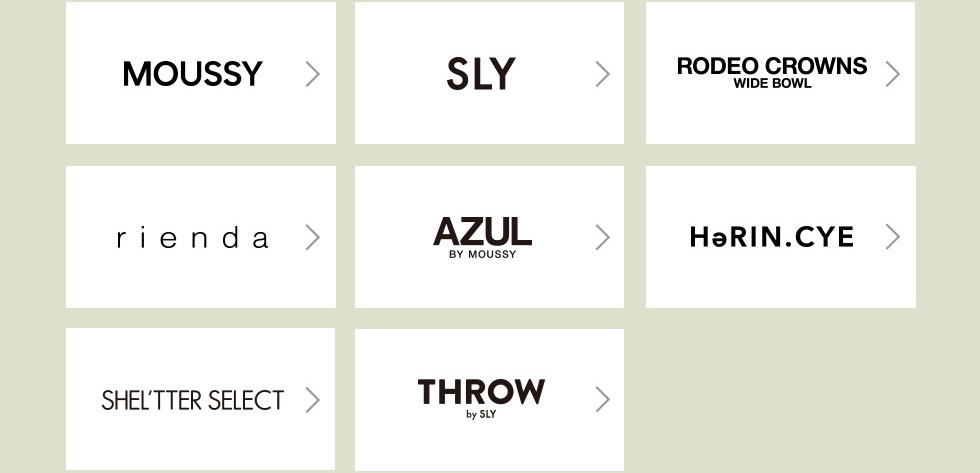Click the MOUSSY brand logo
The image size is (980, 473).
[192, 74]
